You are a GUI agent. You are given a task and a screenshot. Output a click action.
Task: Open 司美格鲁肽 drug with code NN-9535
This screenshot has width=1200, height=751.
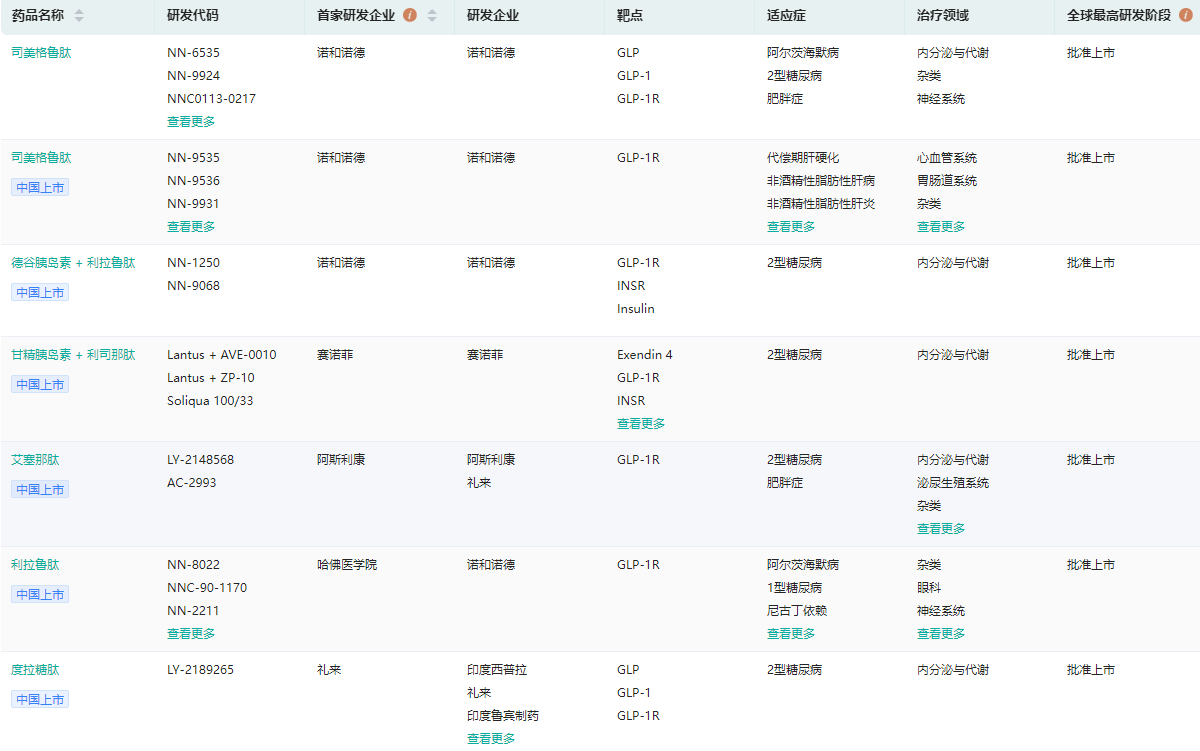[x=41, y=158]
